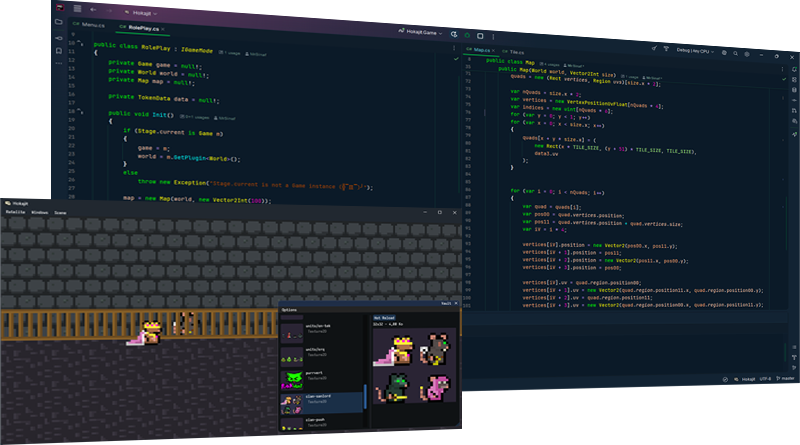Switch to the Menu.cs tab
Image resolution: width=800 pixels, height=445 pixels.
[x=90, y=24]
